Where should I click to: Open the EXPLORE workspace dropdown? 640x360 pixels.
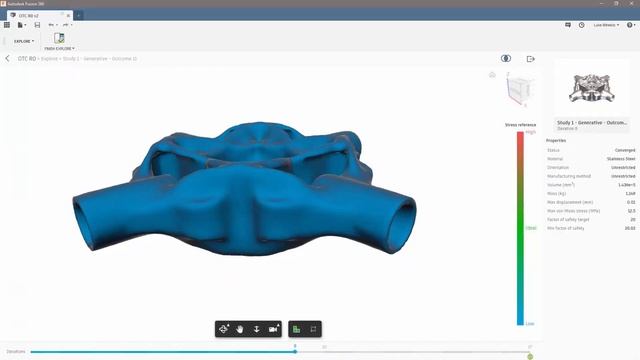[24, 41]
